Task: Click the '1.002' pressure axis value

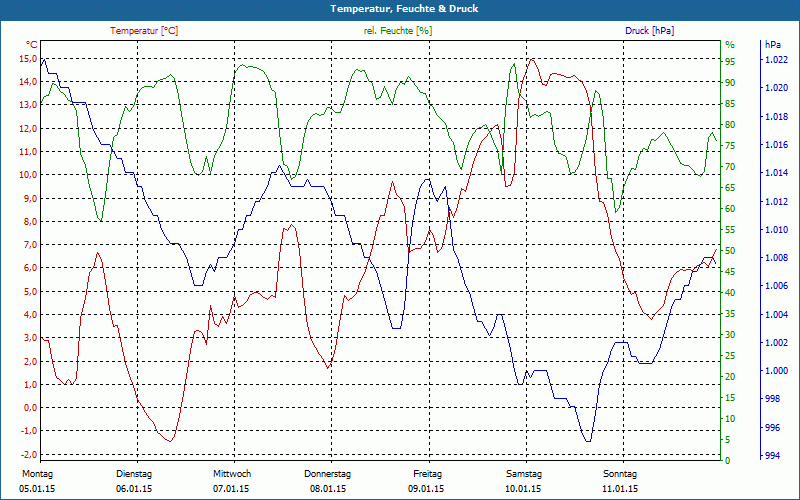Action: [777, 342]
